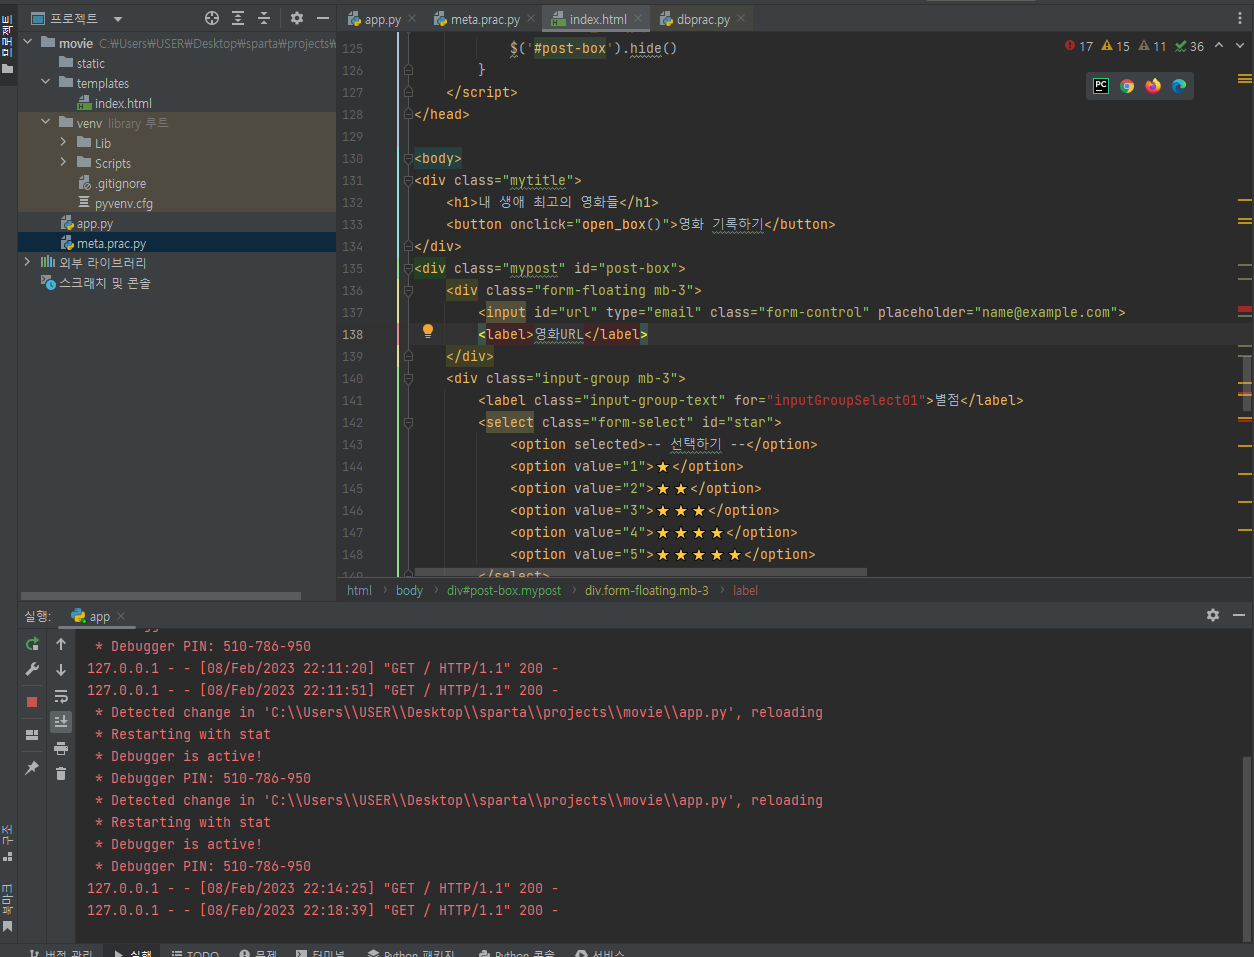Show 15 warnings in inspection widget
The height and width of the screenshot is (957, 1254).
pyautogui.click(x=1116, y=46)
